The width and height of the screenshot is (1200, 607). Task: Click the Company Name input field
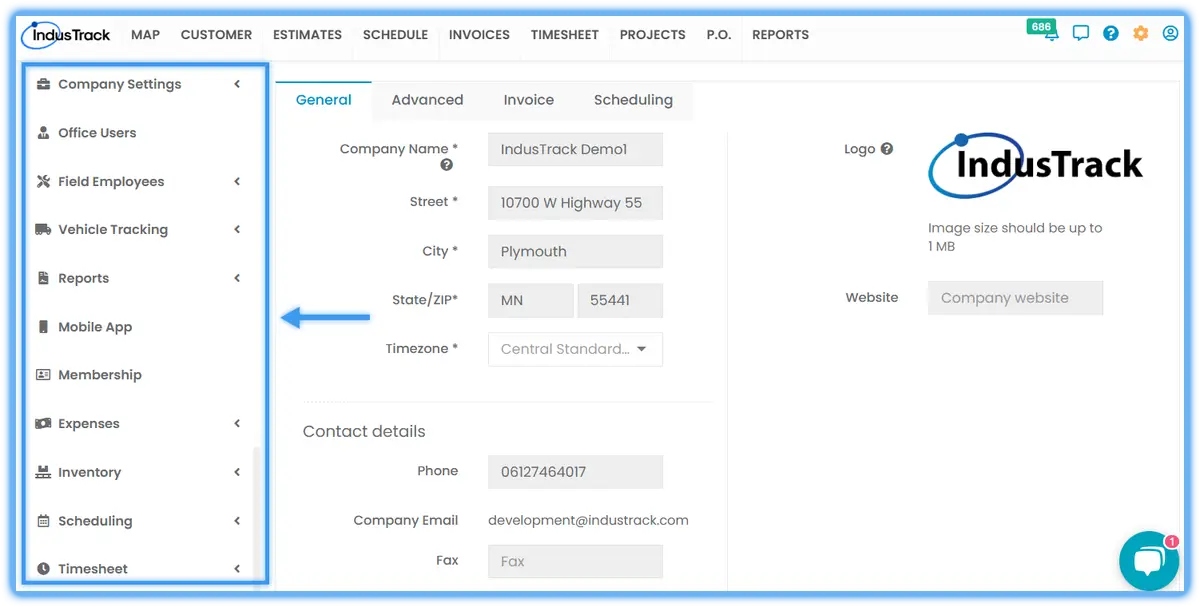[575, 149]
